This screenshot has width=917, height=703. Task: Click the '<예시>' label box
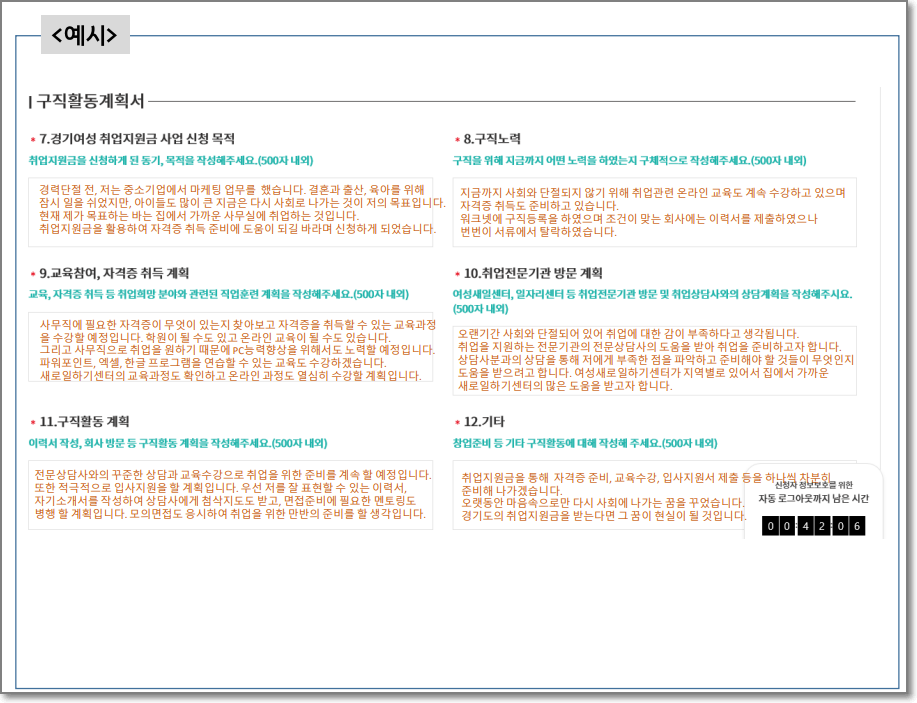[85, 35]
